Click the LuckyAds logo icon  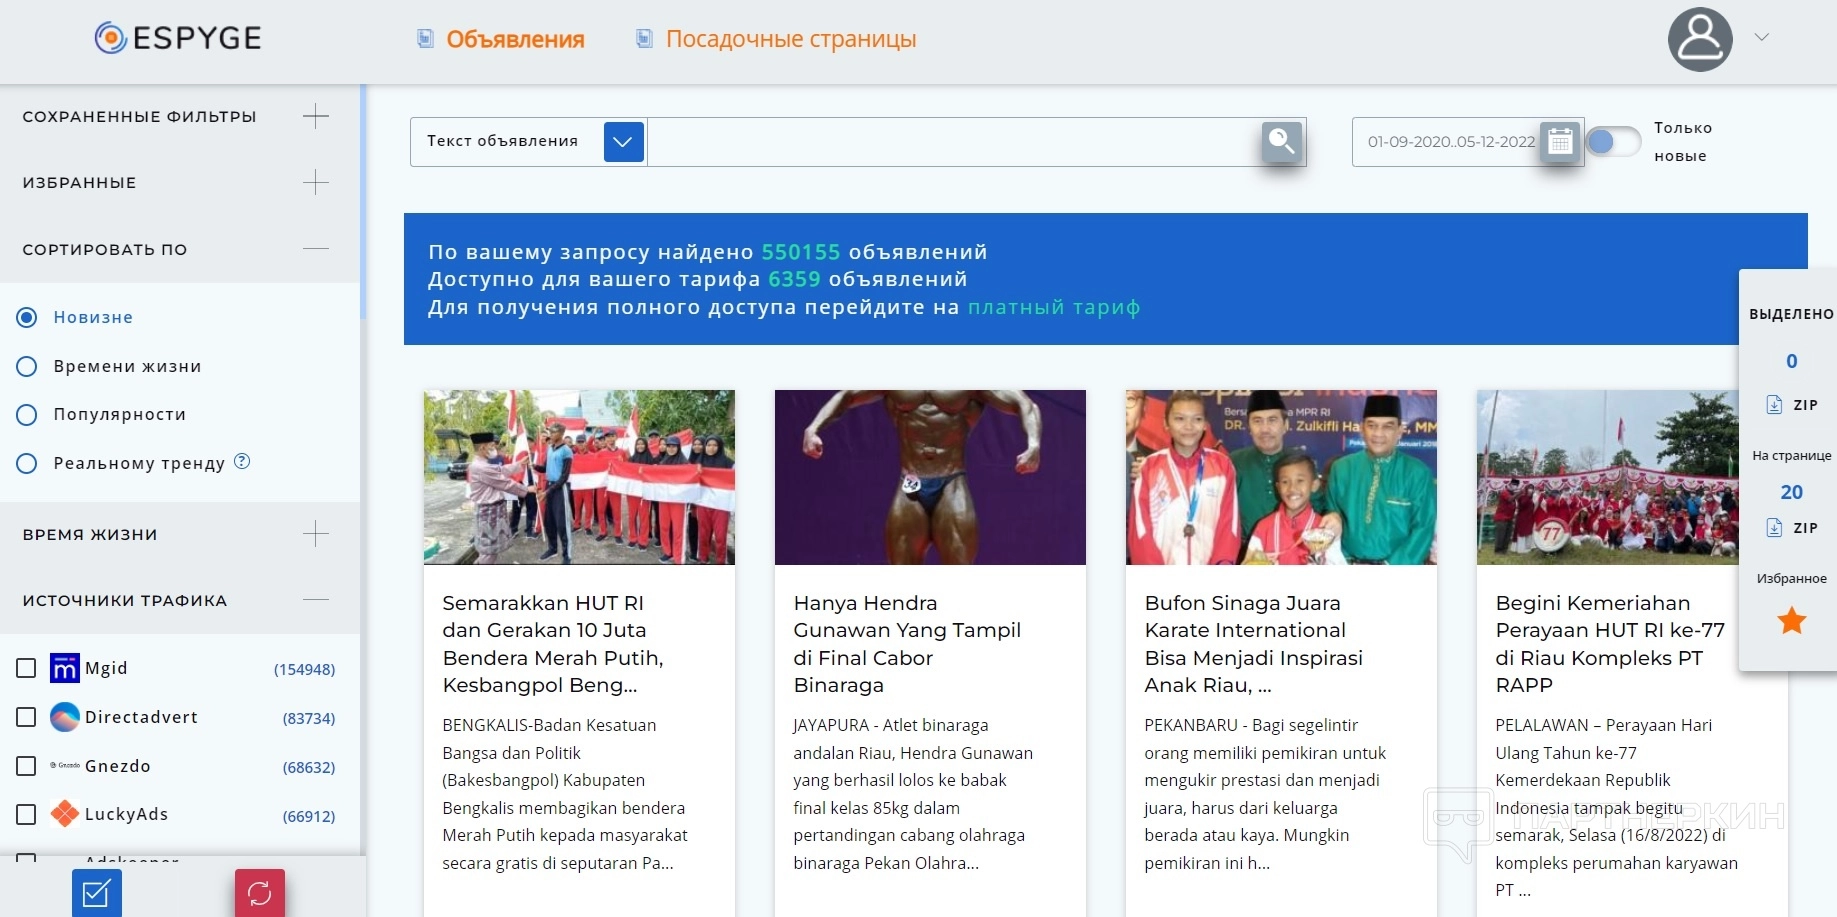[x=65, y=814]
